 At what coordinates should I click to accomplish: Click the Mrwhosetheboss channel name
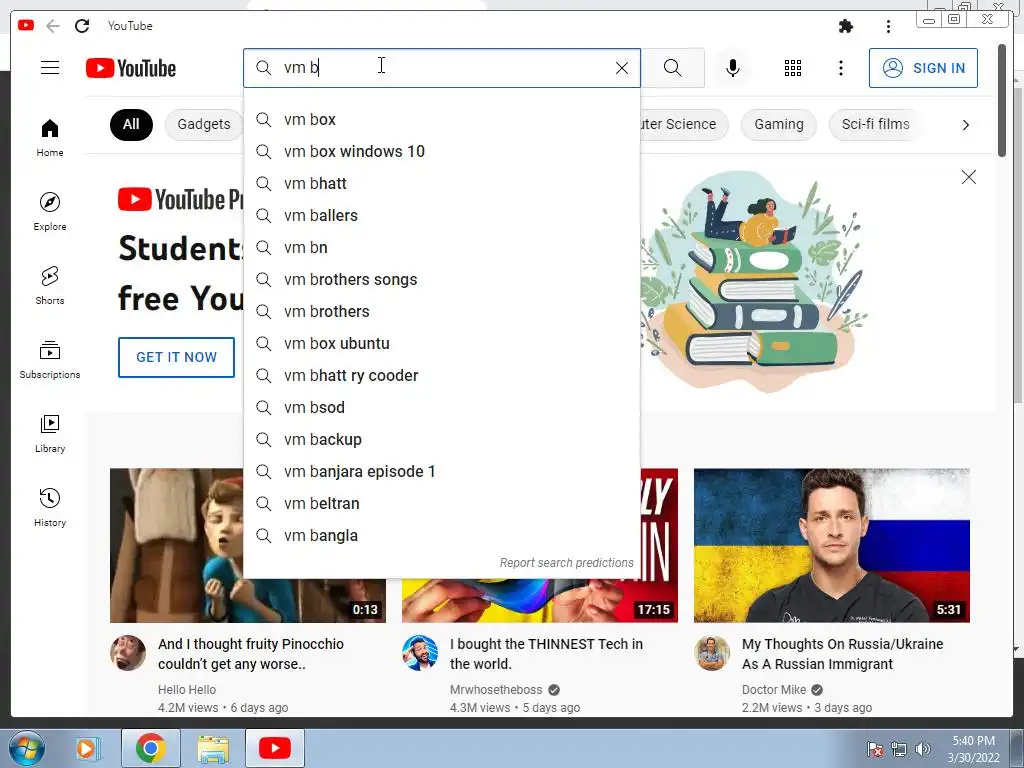(496, 690)
